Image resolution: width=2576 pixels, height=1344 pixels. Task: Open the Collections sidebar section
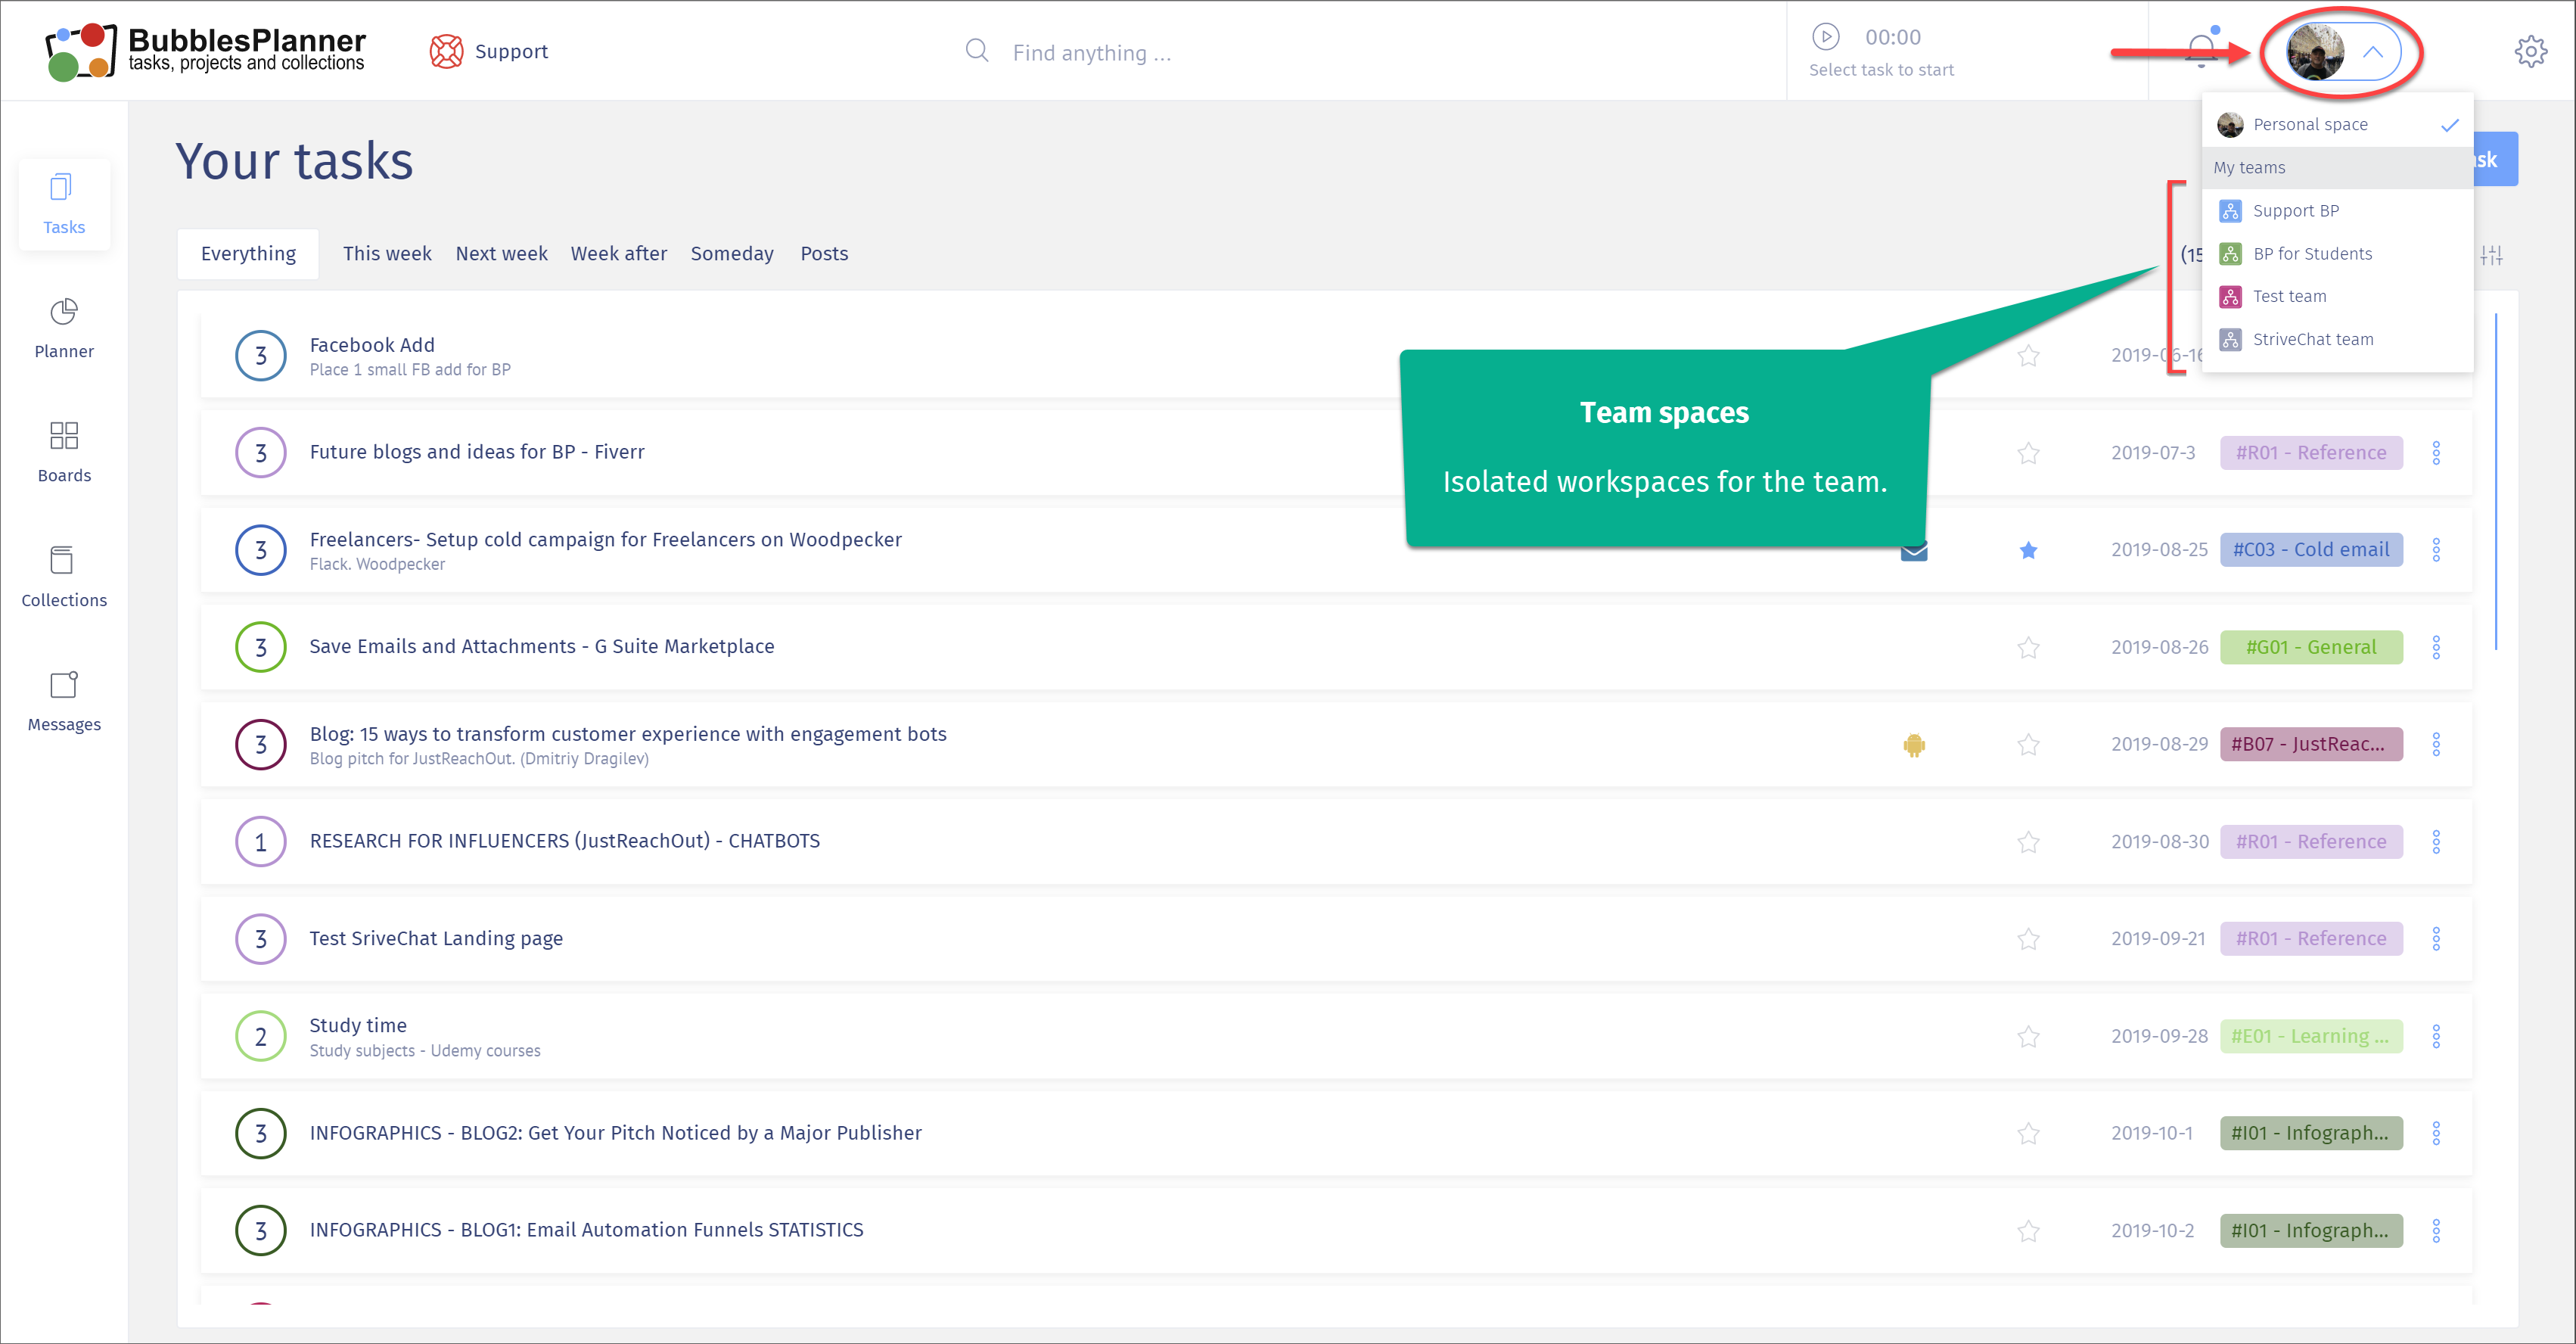click(64, 577)
